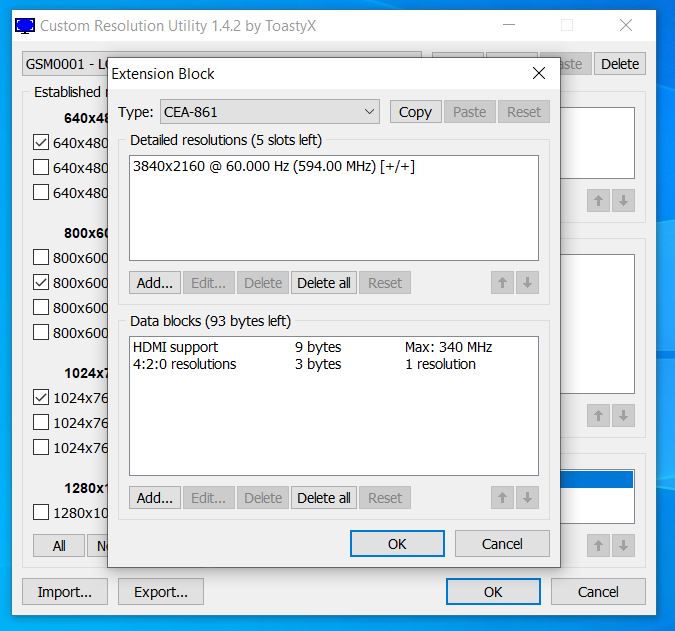Screen dimensions: 675x631
Task: Select the 4:2:0 resolutions data block
Action: (185, 364)
